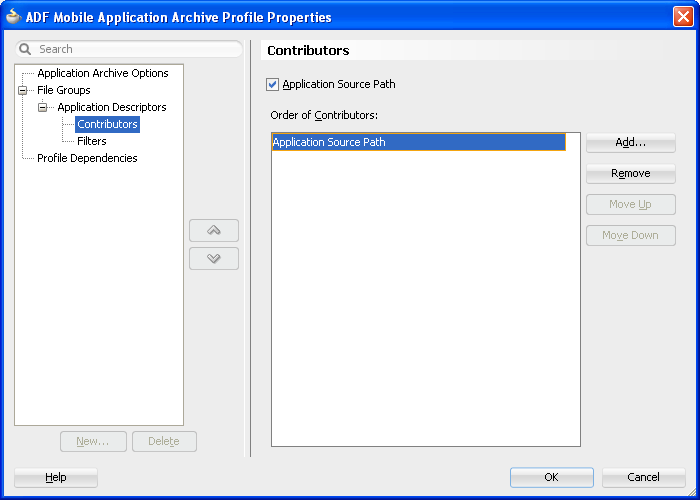
Task: Click the Move Up button
Action: (630, 204)
